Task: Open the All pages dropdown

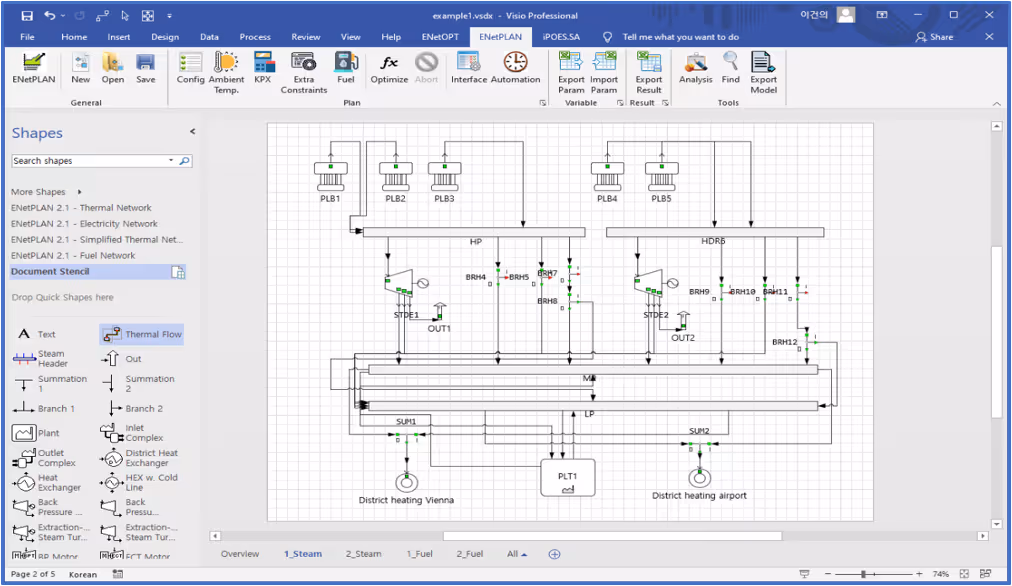Action: point(516,554)
